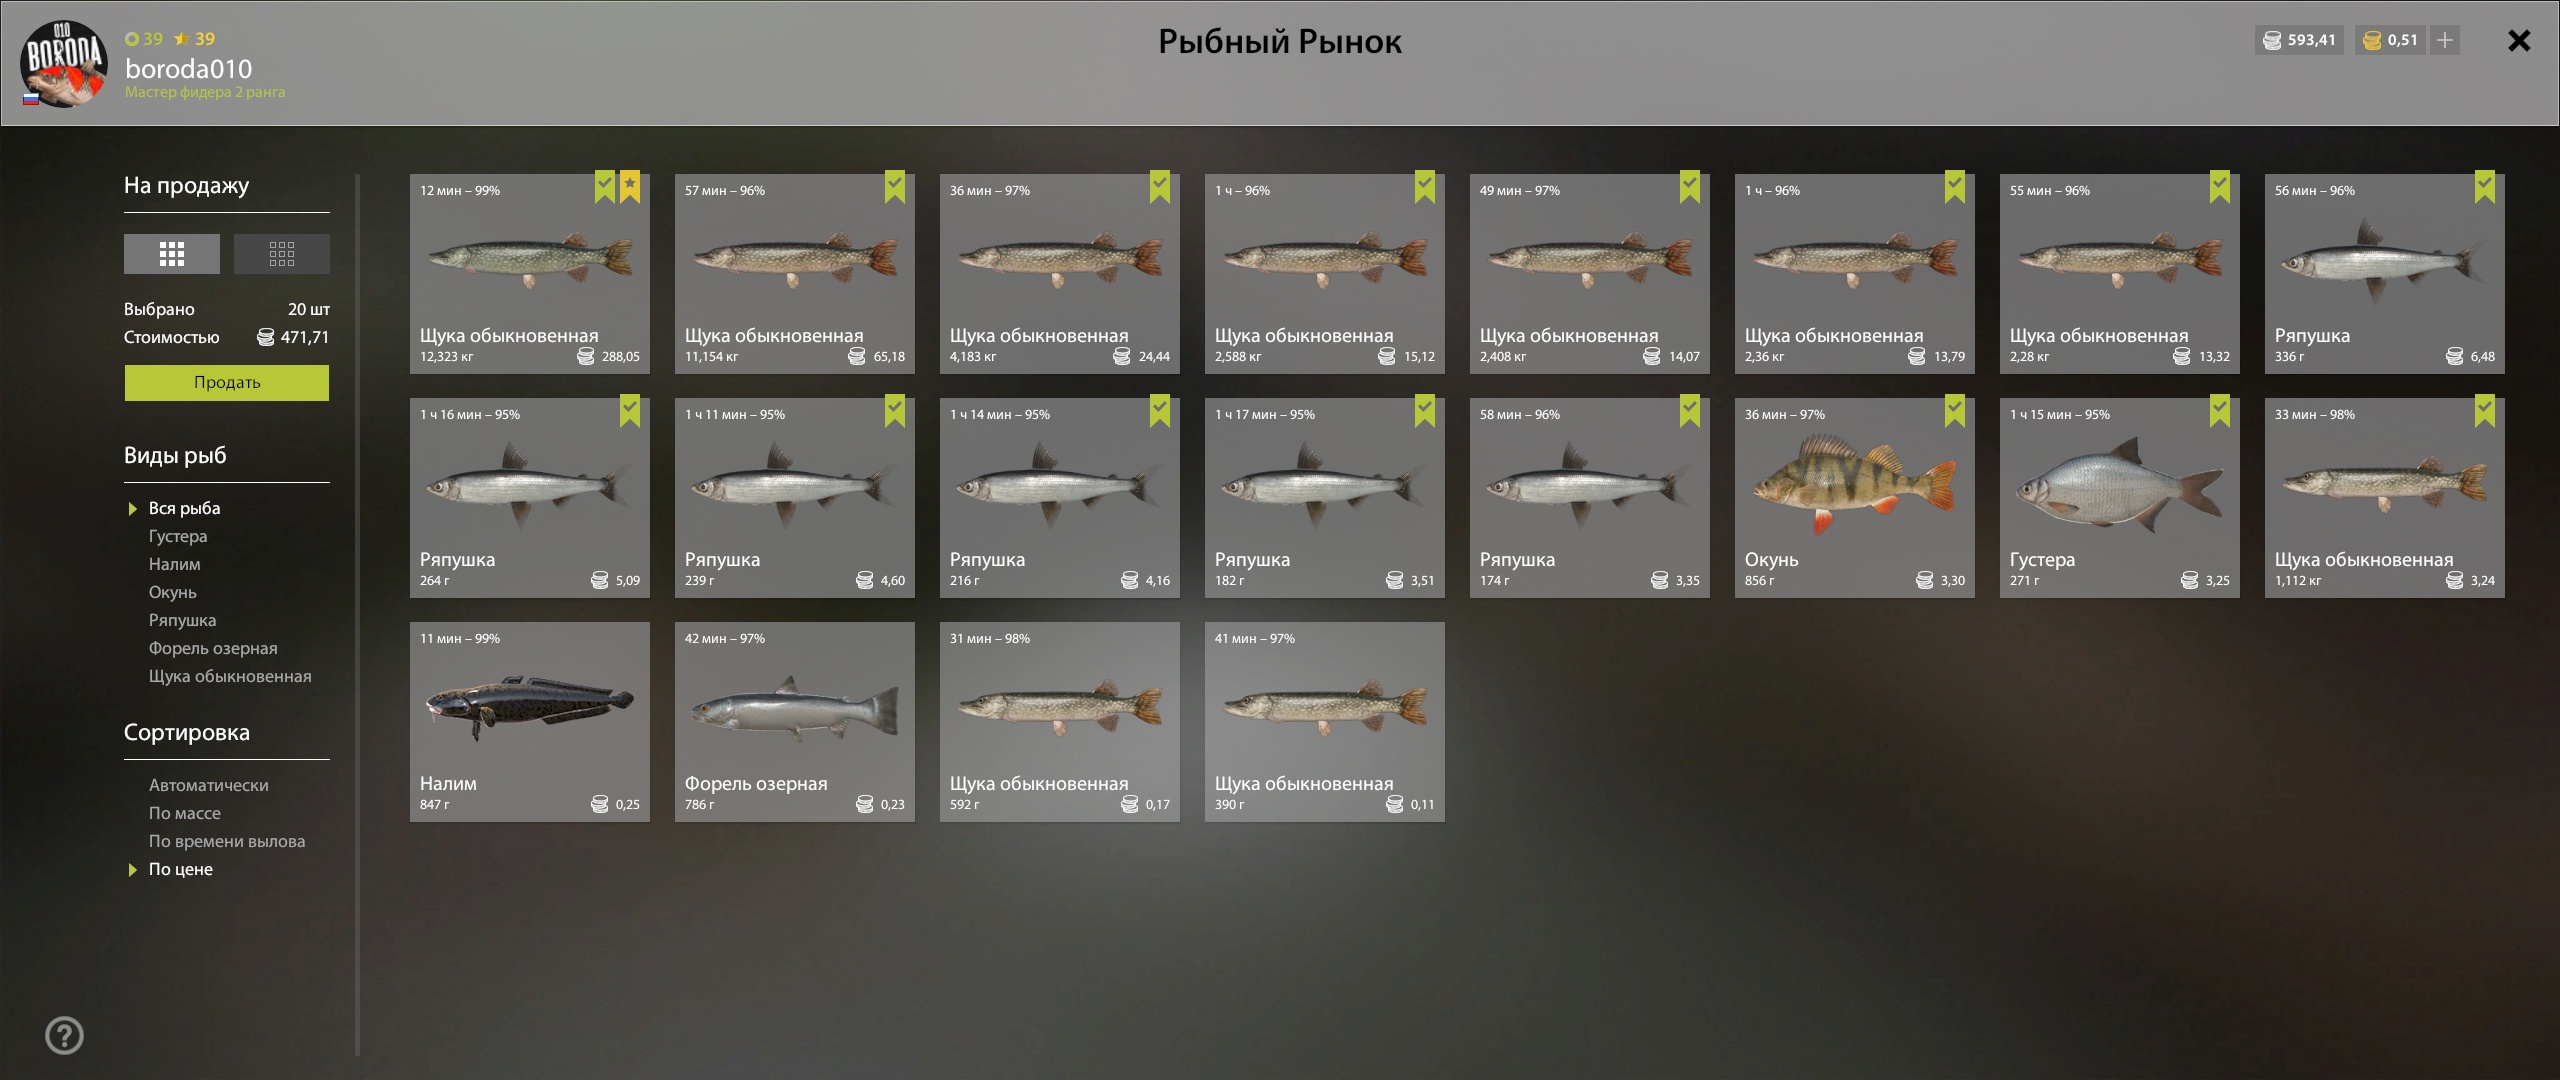Close the fish market window
Image resolution: width=2560 pixels, height=1080 pixels.
click(2519, 40)
